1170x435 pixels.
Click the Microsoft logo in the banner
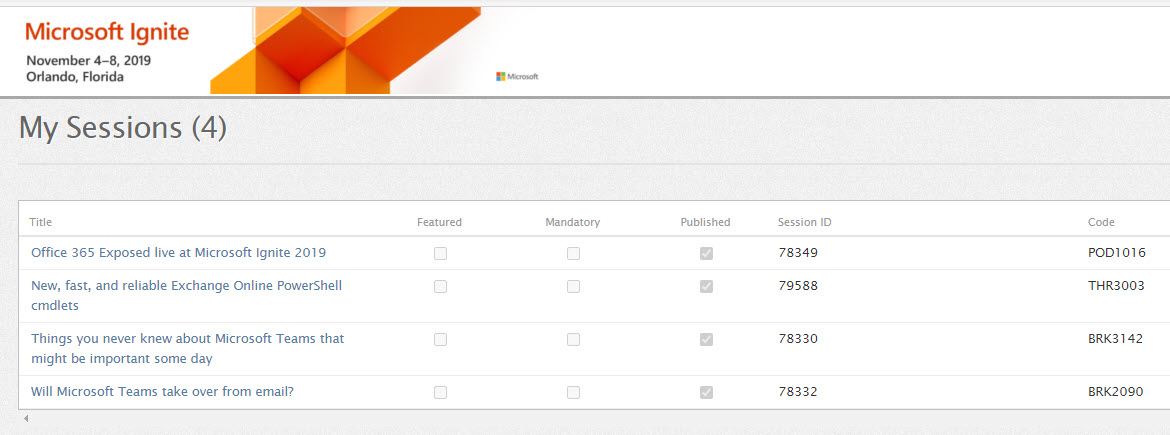(516, 76)
